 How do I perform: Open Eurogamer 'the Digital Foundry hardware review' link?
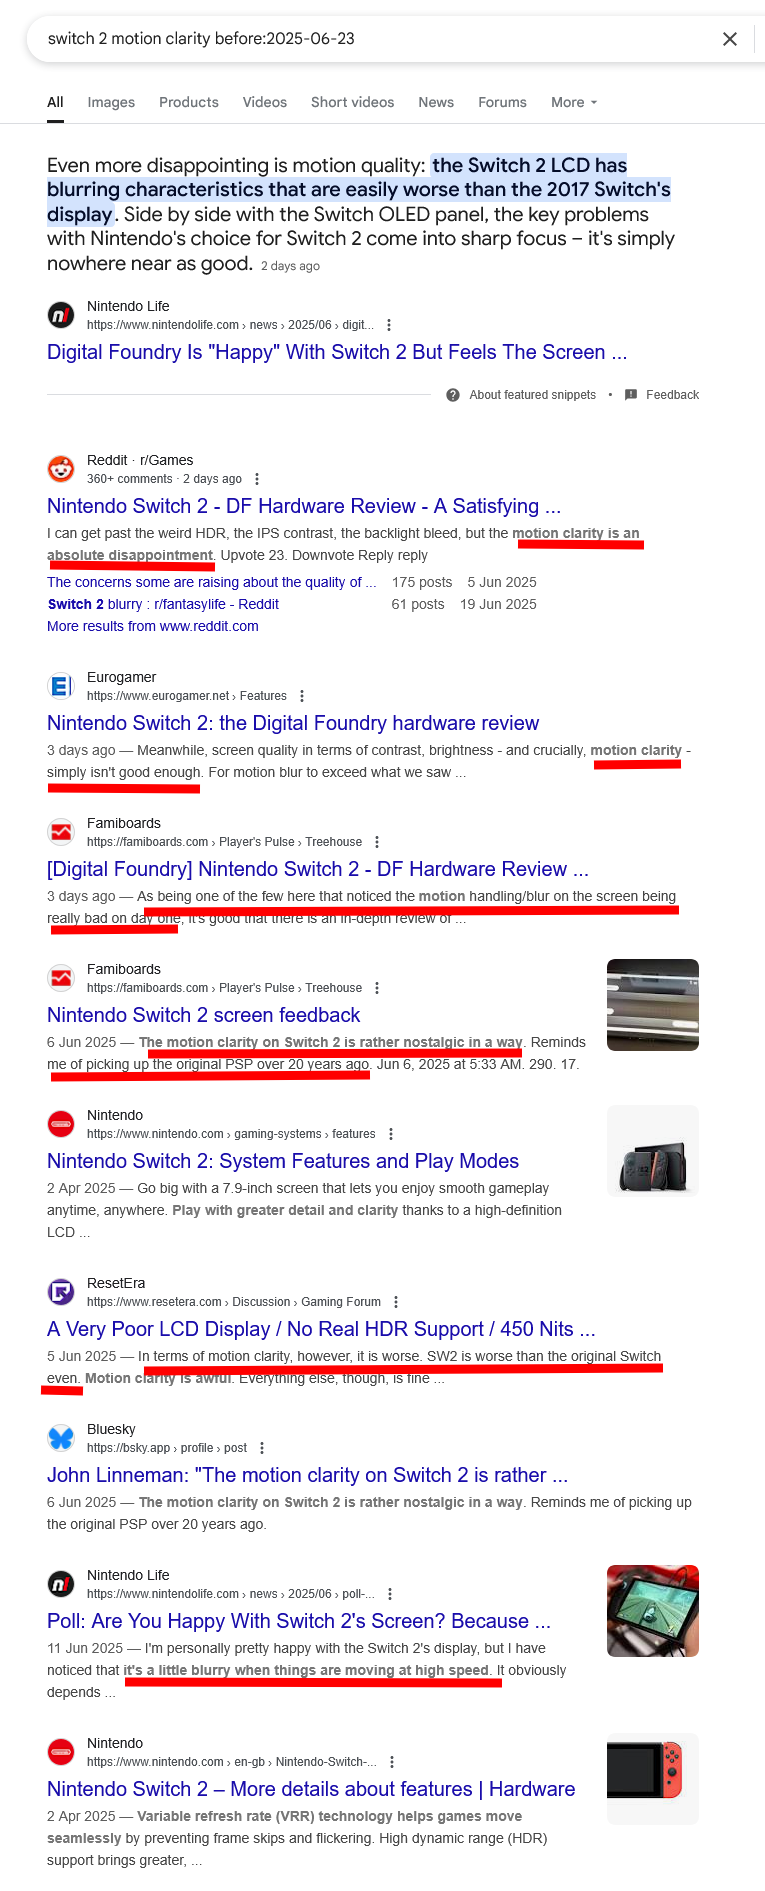pos(293,723)
